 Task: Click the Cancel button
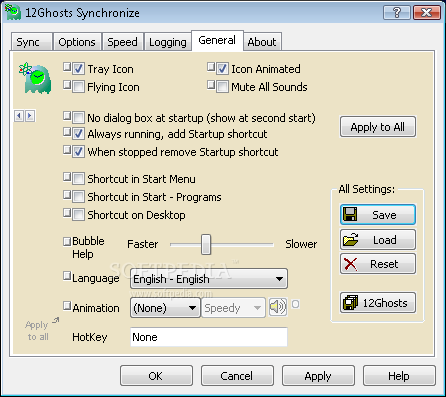point(237,376)
